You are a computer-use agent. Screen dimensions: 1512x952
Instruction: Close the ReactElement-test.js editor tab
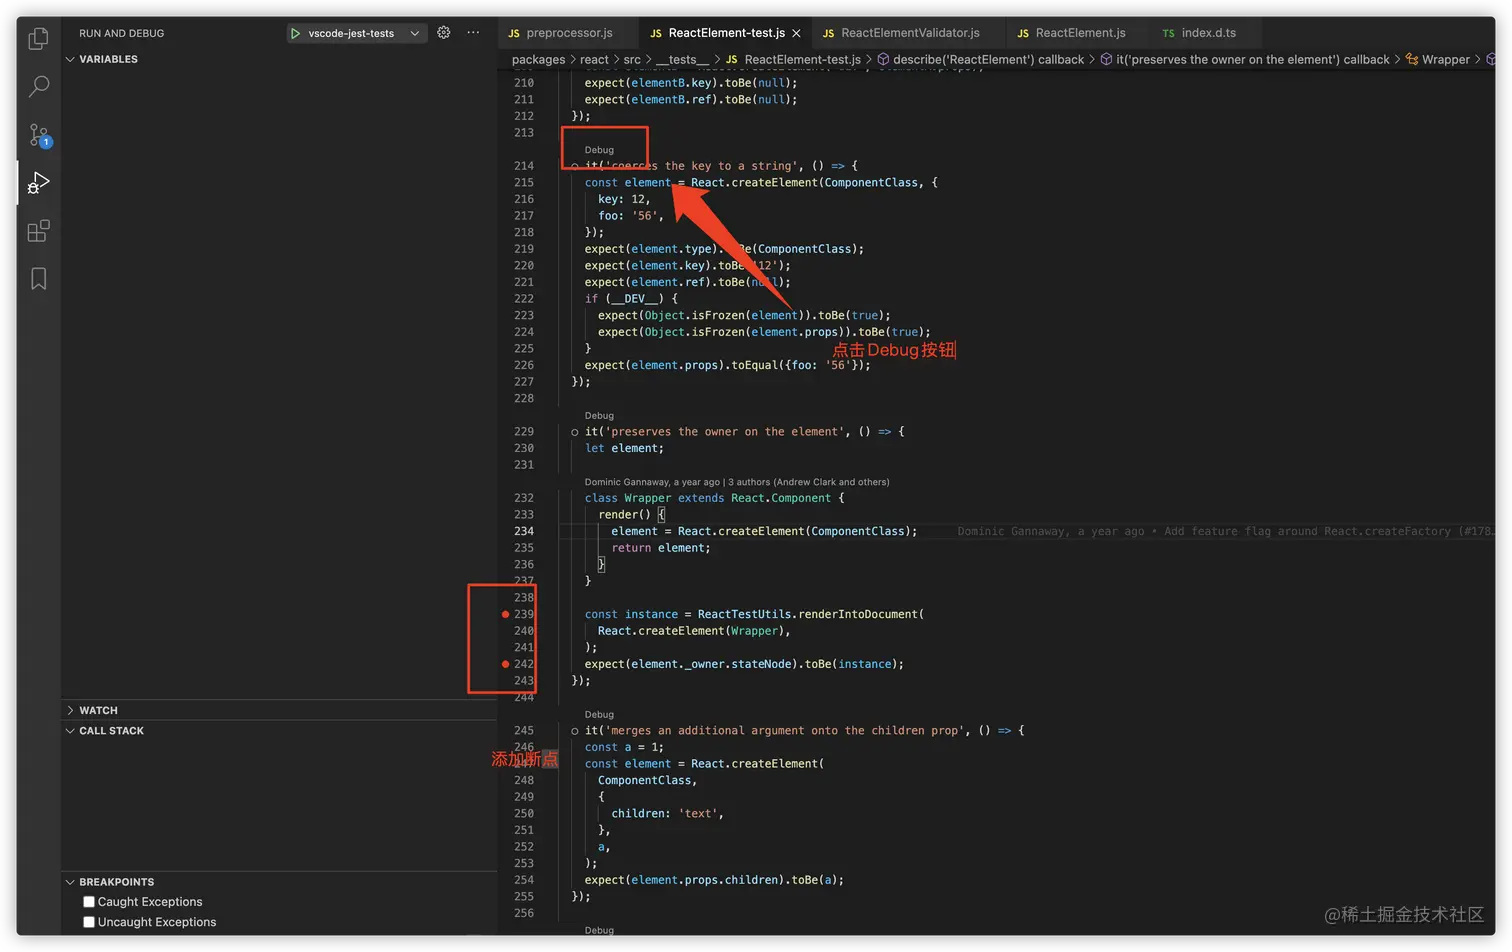point(795,31)
